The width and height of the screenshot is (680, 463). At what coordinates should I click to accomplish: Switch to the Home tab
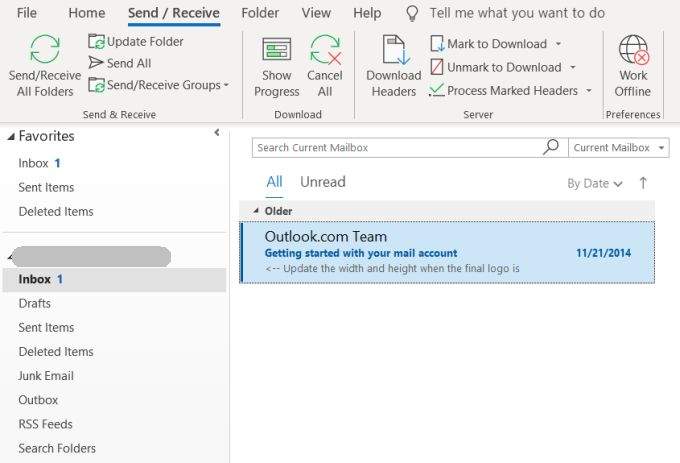tap(87, 13)
